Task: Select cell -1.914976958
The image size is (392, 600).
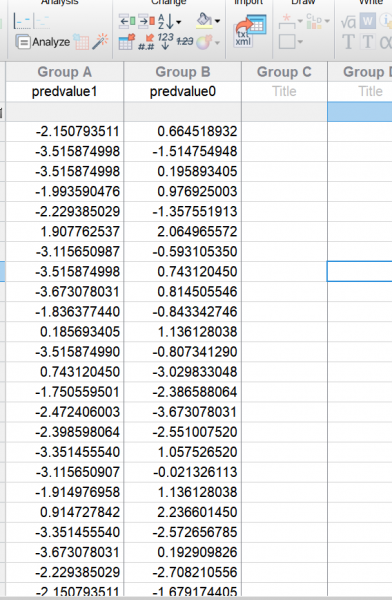Action: pos(64,492)
